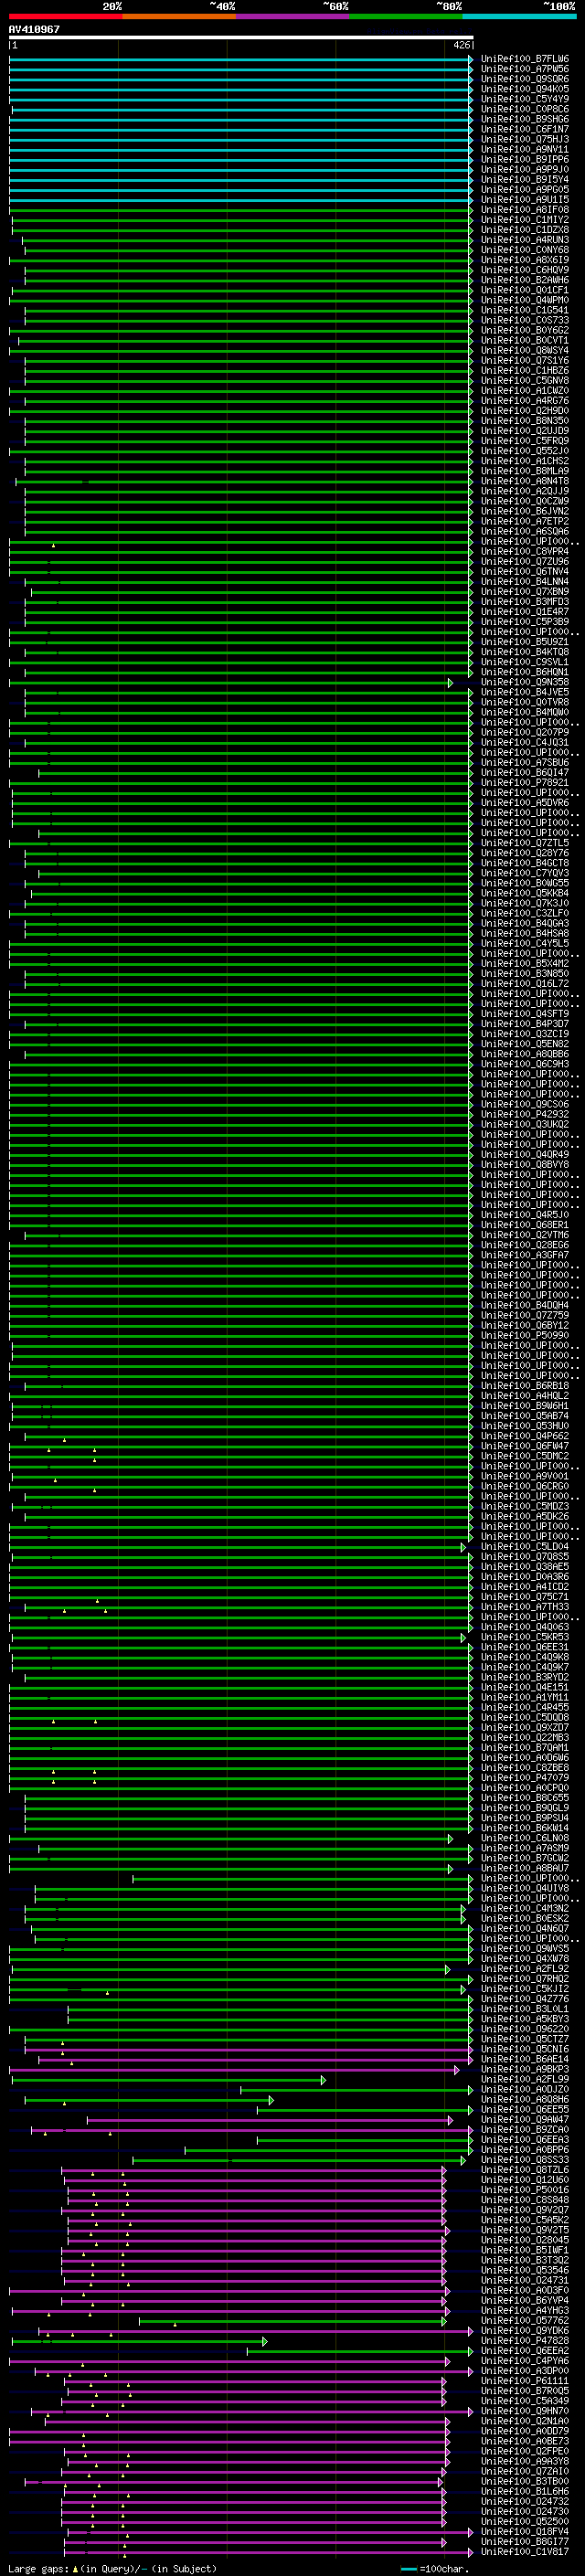Click the arrowhead of the green UniRef100_O57762 alignment

point(444,2321)
